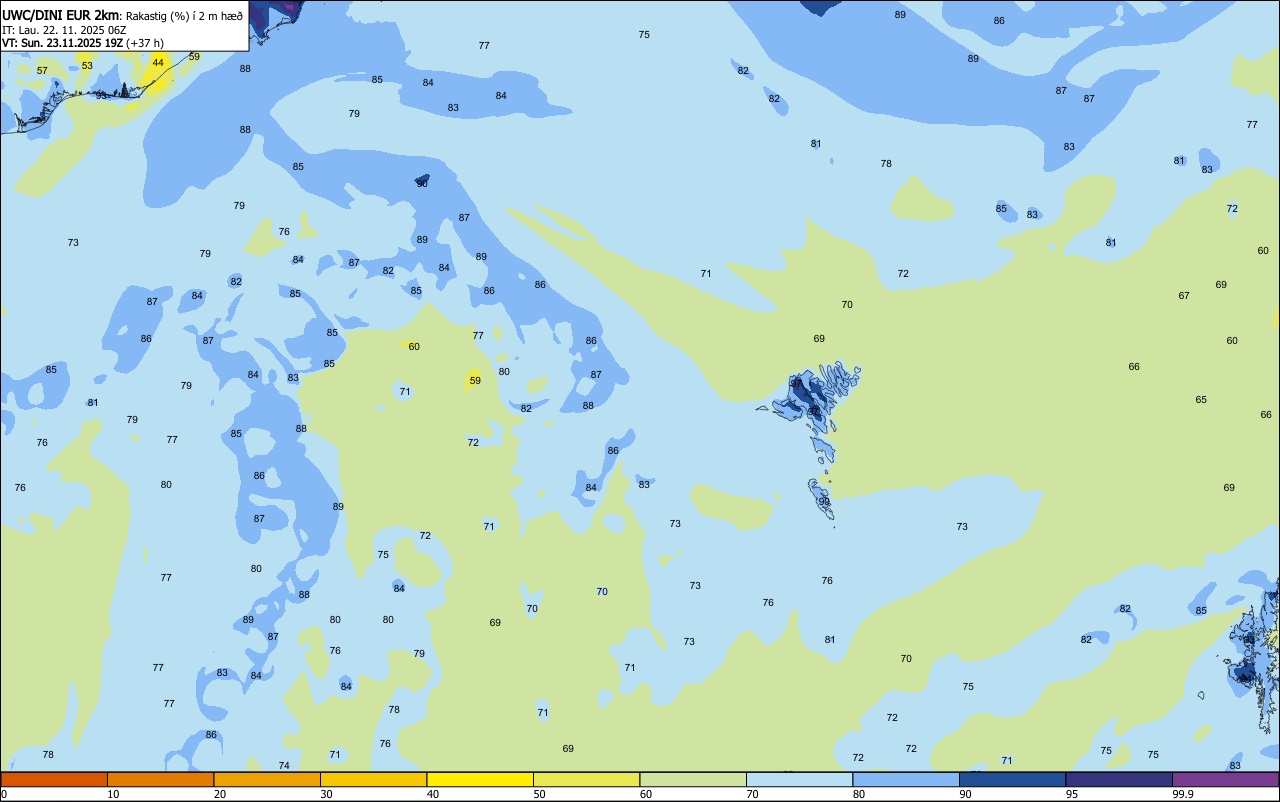Click the humidity value 65 on the map
The width and height of the screenshot is (1280, 802).
point(1201,400)
